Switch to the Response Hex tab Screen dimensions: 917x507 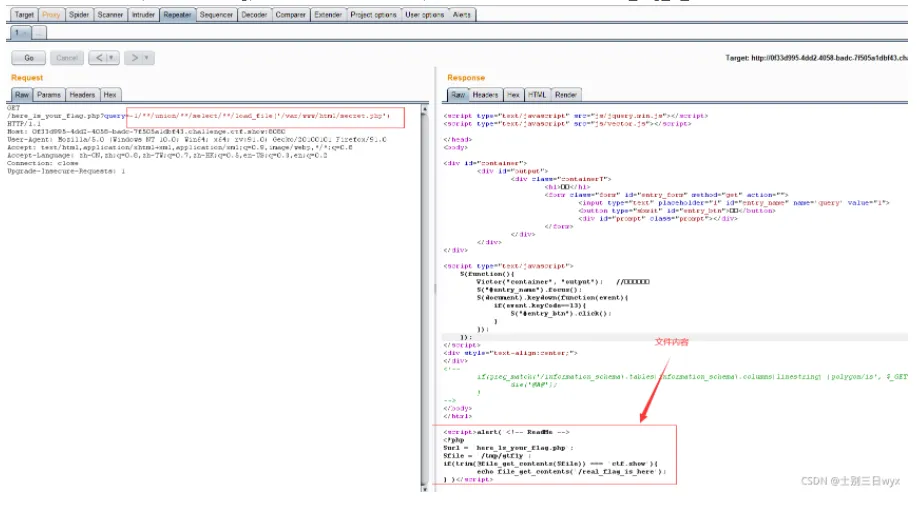pos(513,95)
